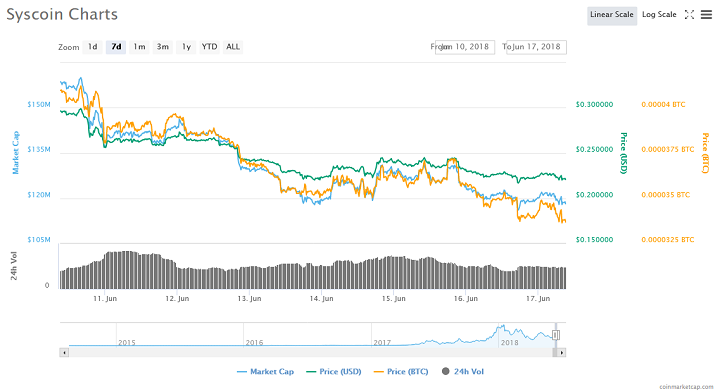Screen dimensions: 720x392
Task: Toggle fullscreen chart view icon
Action: [689, 15]
